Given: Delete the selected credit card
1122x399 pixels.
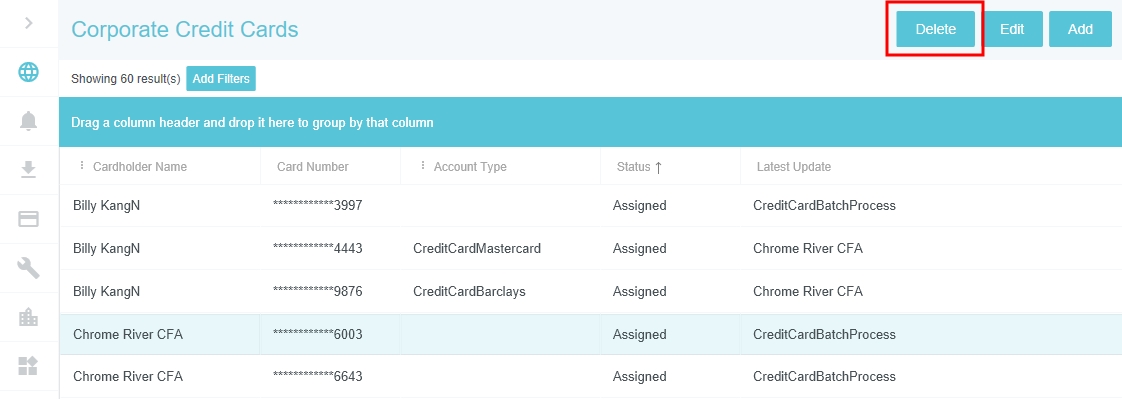Looking at the screenshot, I should point(935,29).
